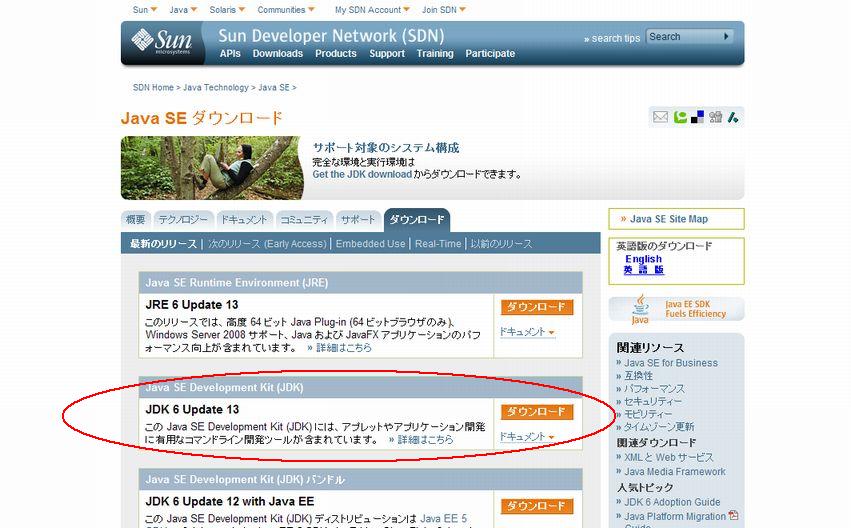Open パフォーマンス related resource link

click(x=655, y=389)
